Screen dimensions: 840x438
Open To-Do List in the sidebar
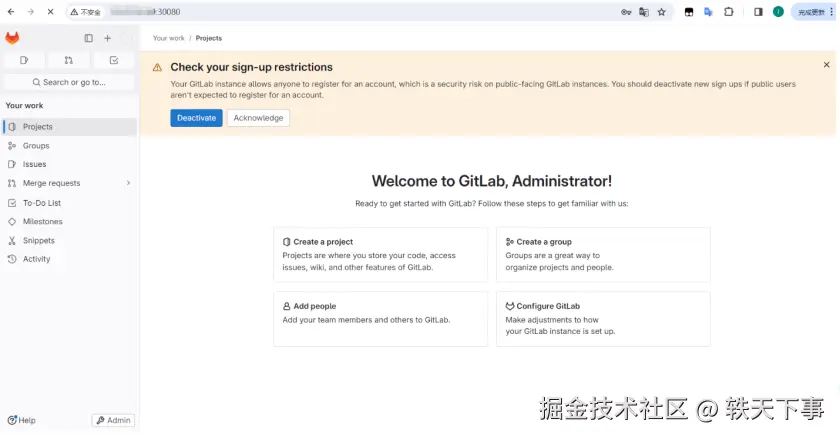[x=70, y=203]
